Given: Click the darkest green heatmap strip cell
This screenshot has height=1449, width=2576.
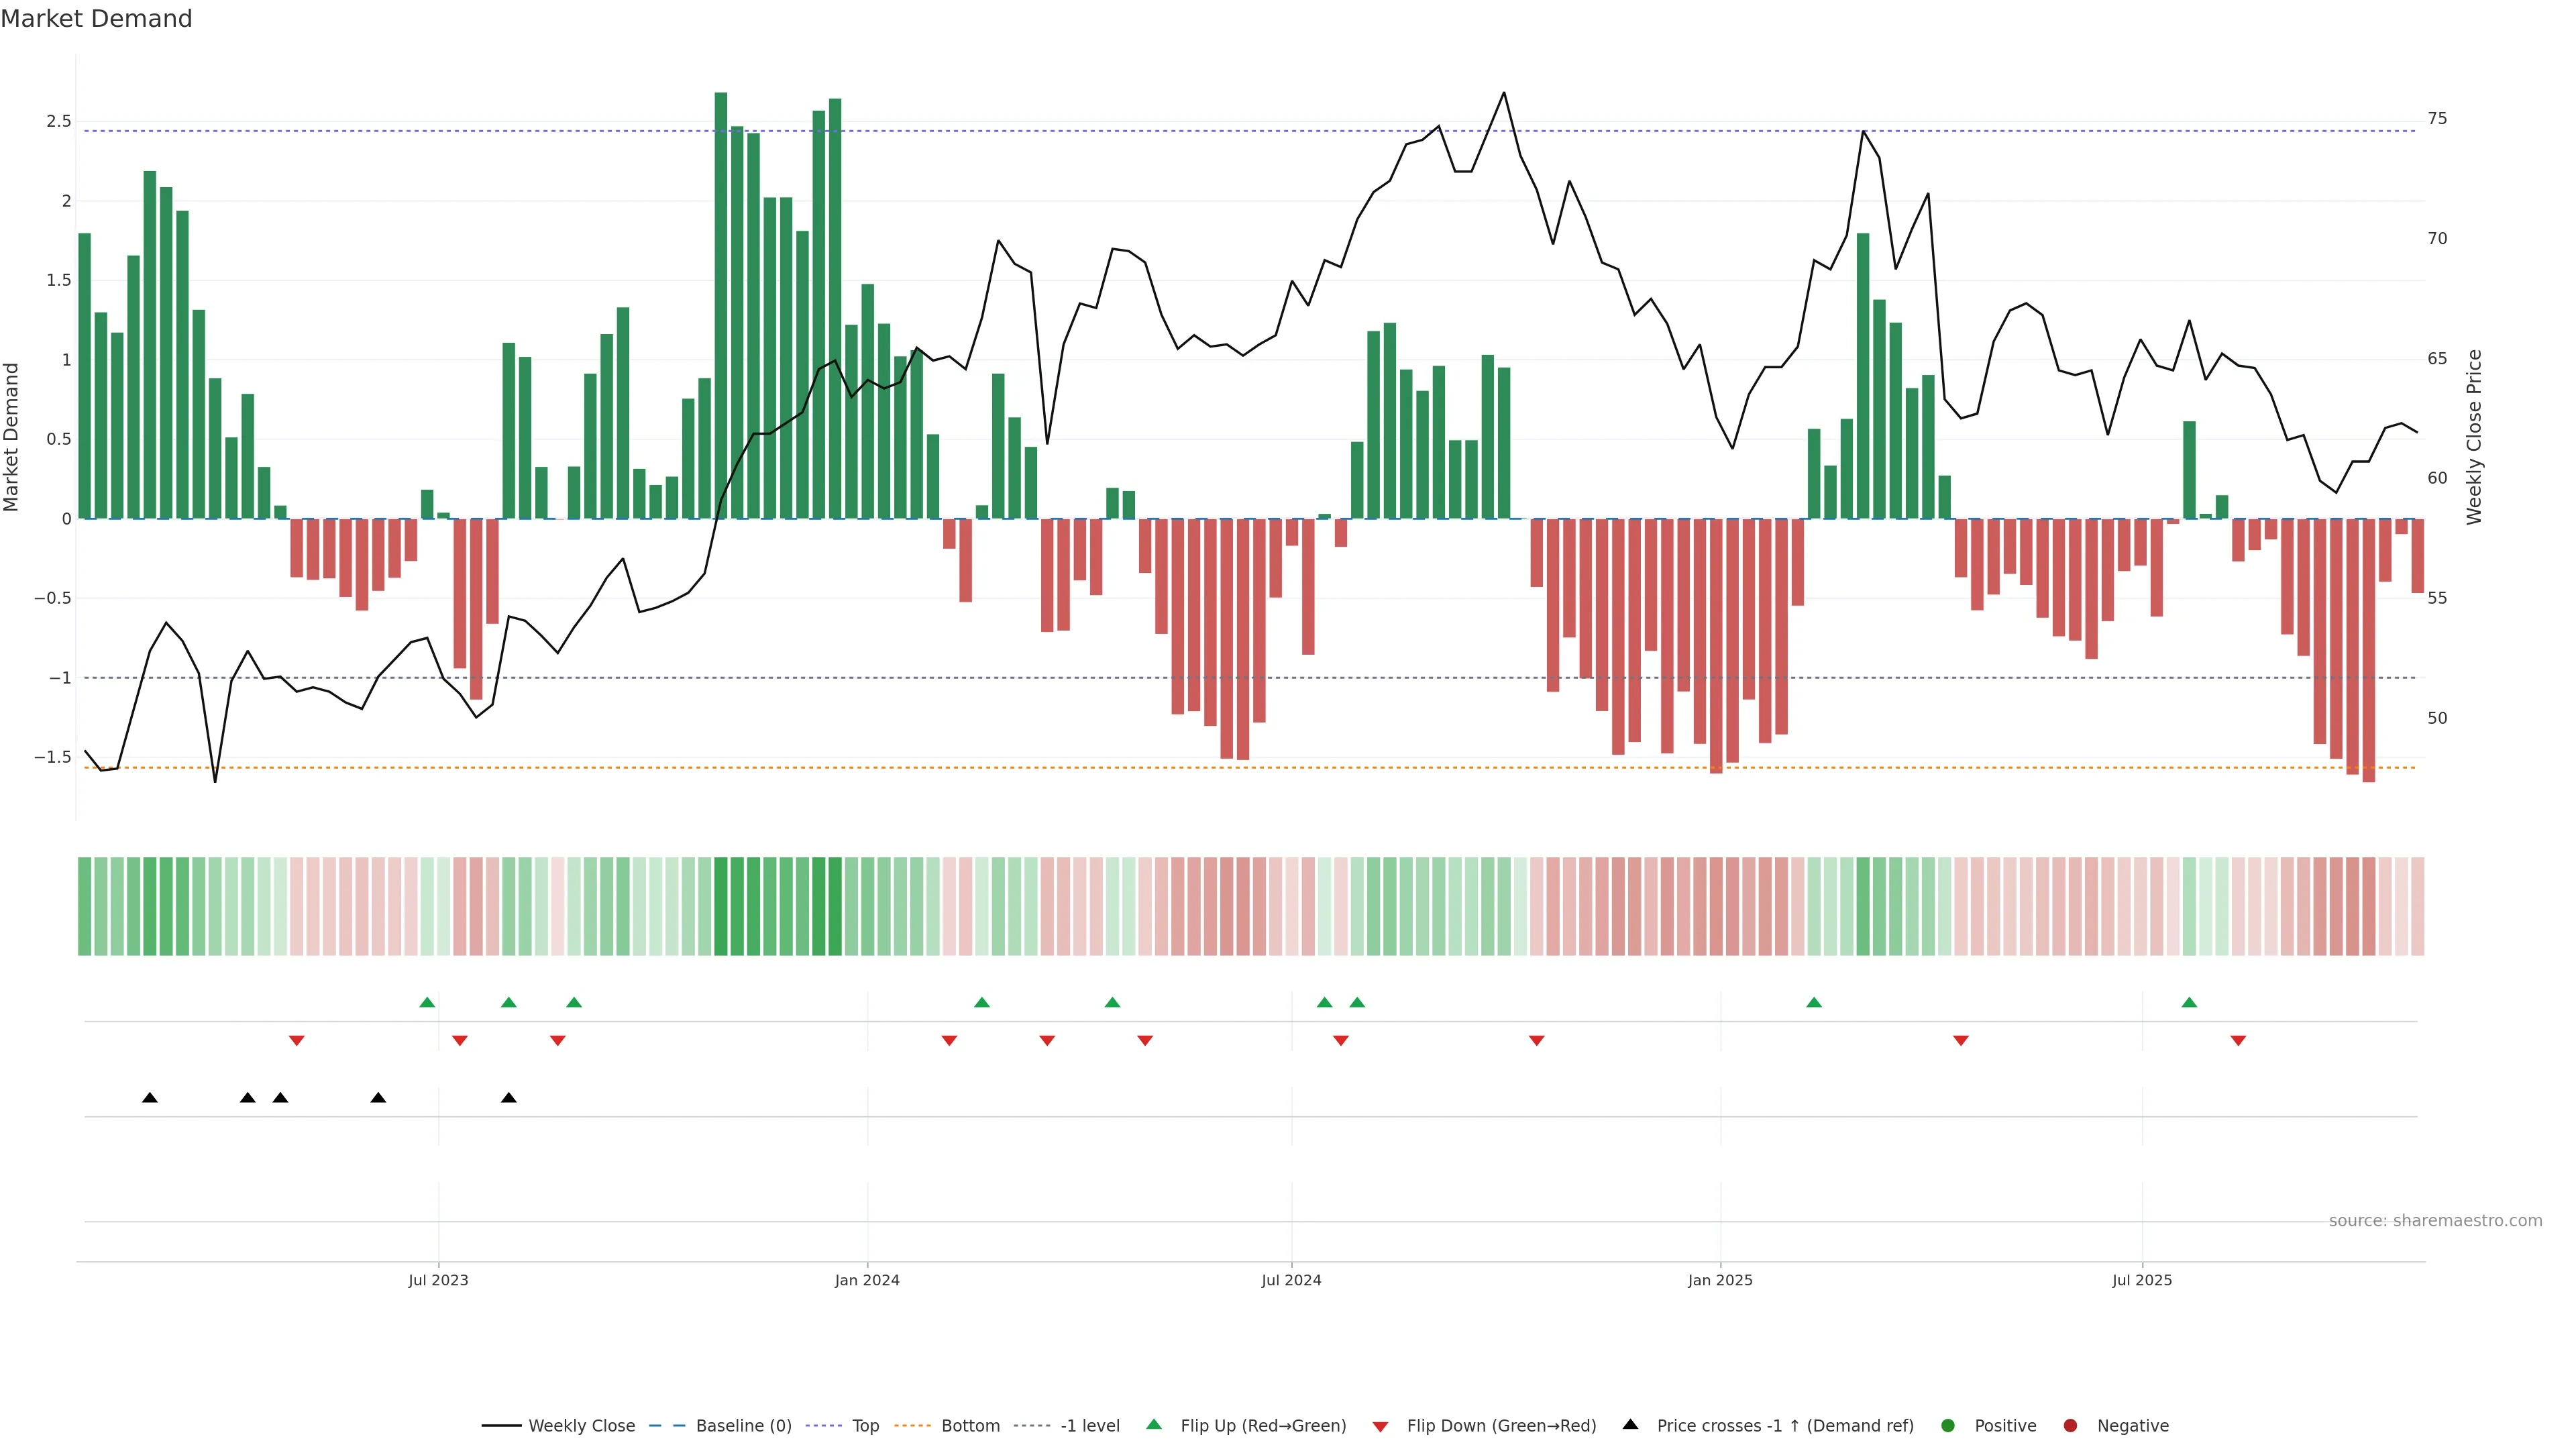Looking at the screenshot, I should pyautogui.click(x=721, y=906).
